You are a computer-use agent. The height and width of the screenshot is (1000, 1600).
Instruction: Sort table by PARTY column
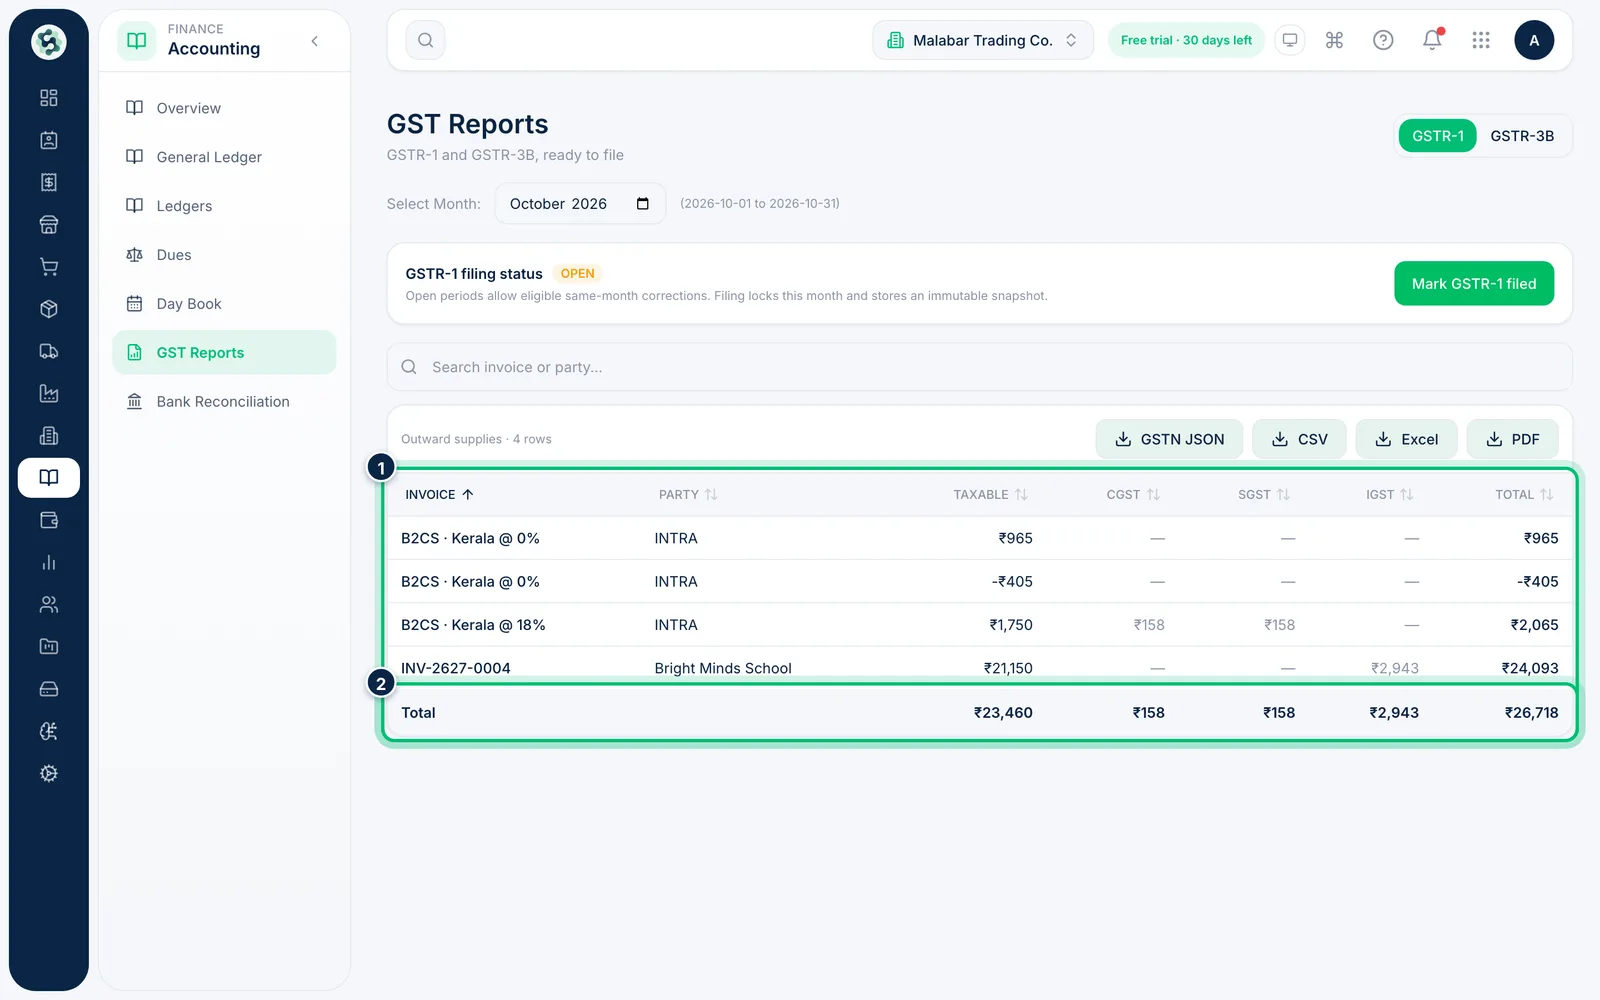(x=688, y=494)
